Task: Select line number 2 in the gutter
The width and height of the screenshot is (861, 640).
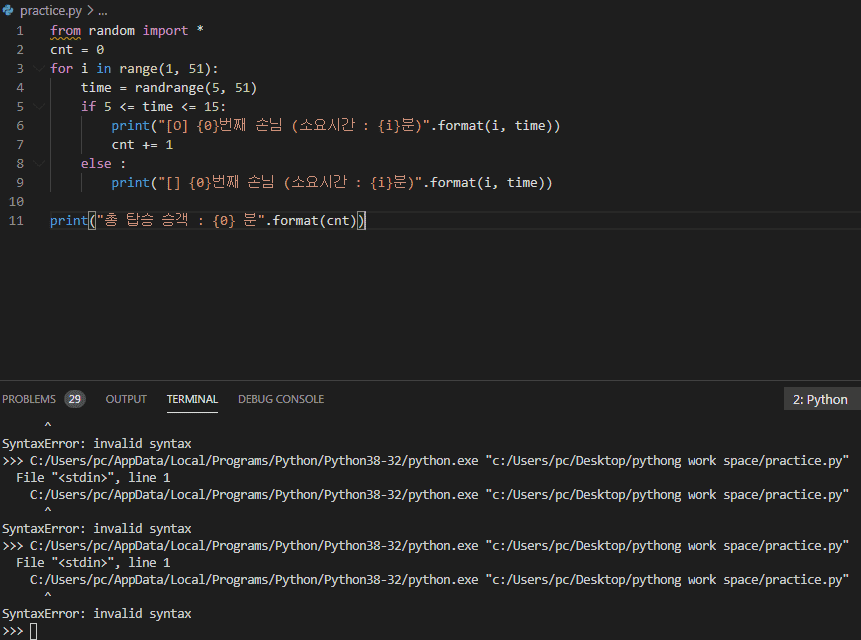Action: point(20,50)
